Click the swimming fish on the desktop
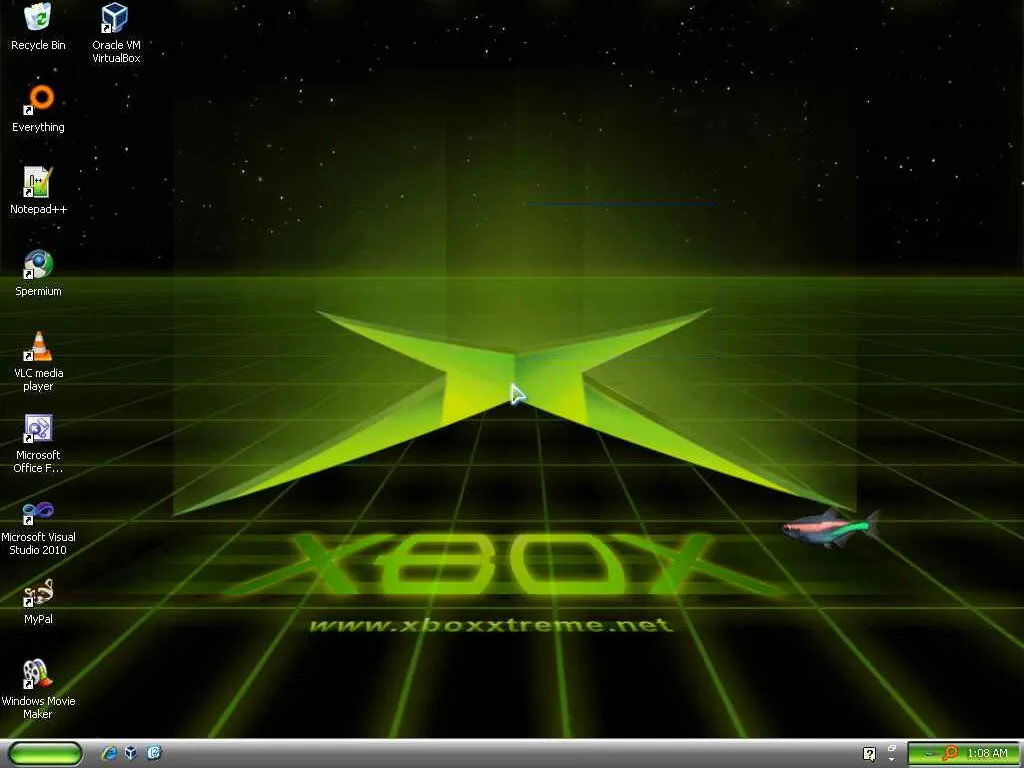The image size is (1024, 768). 831,528
